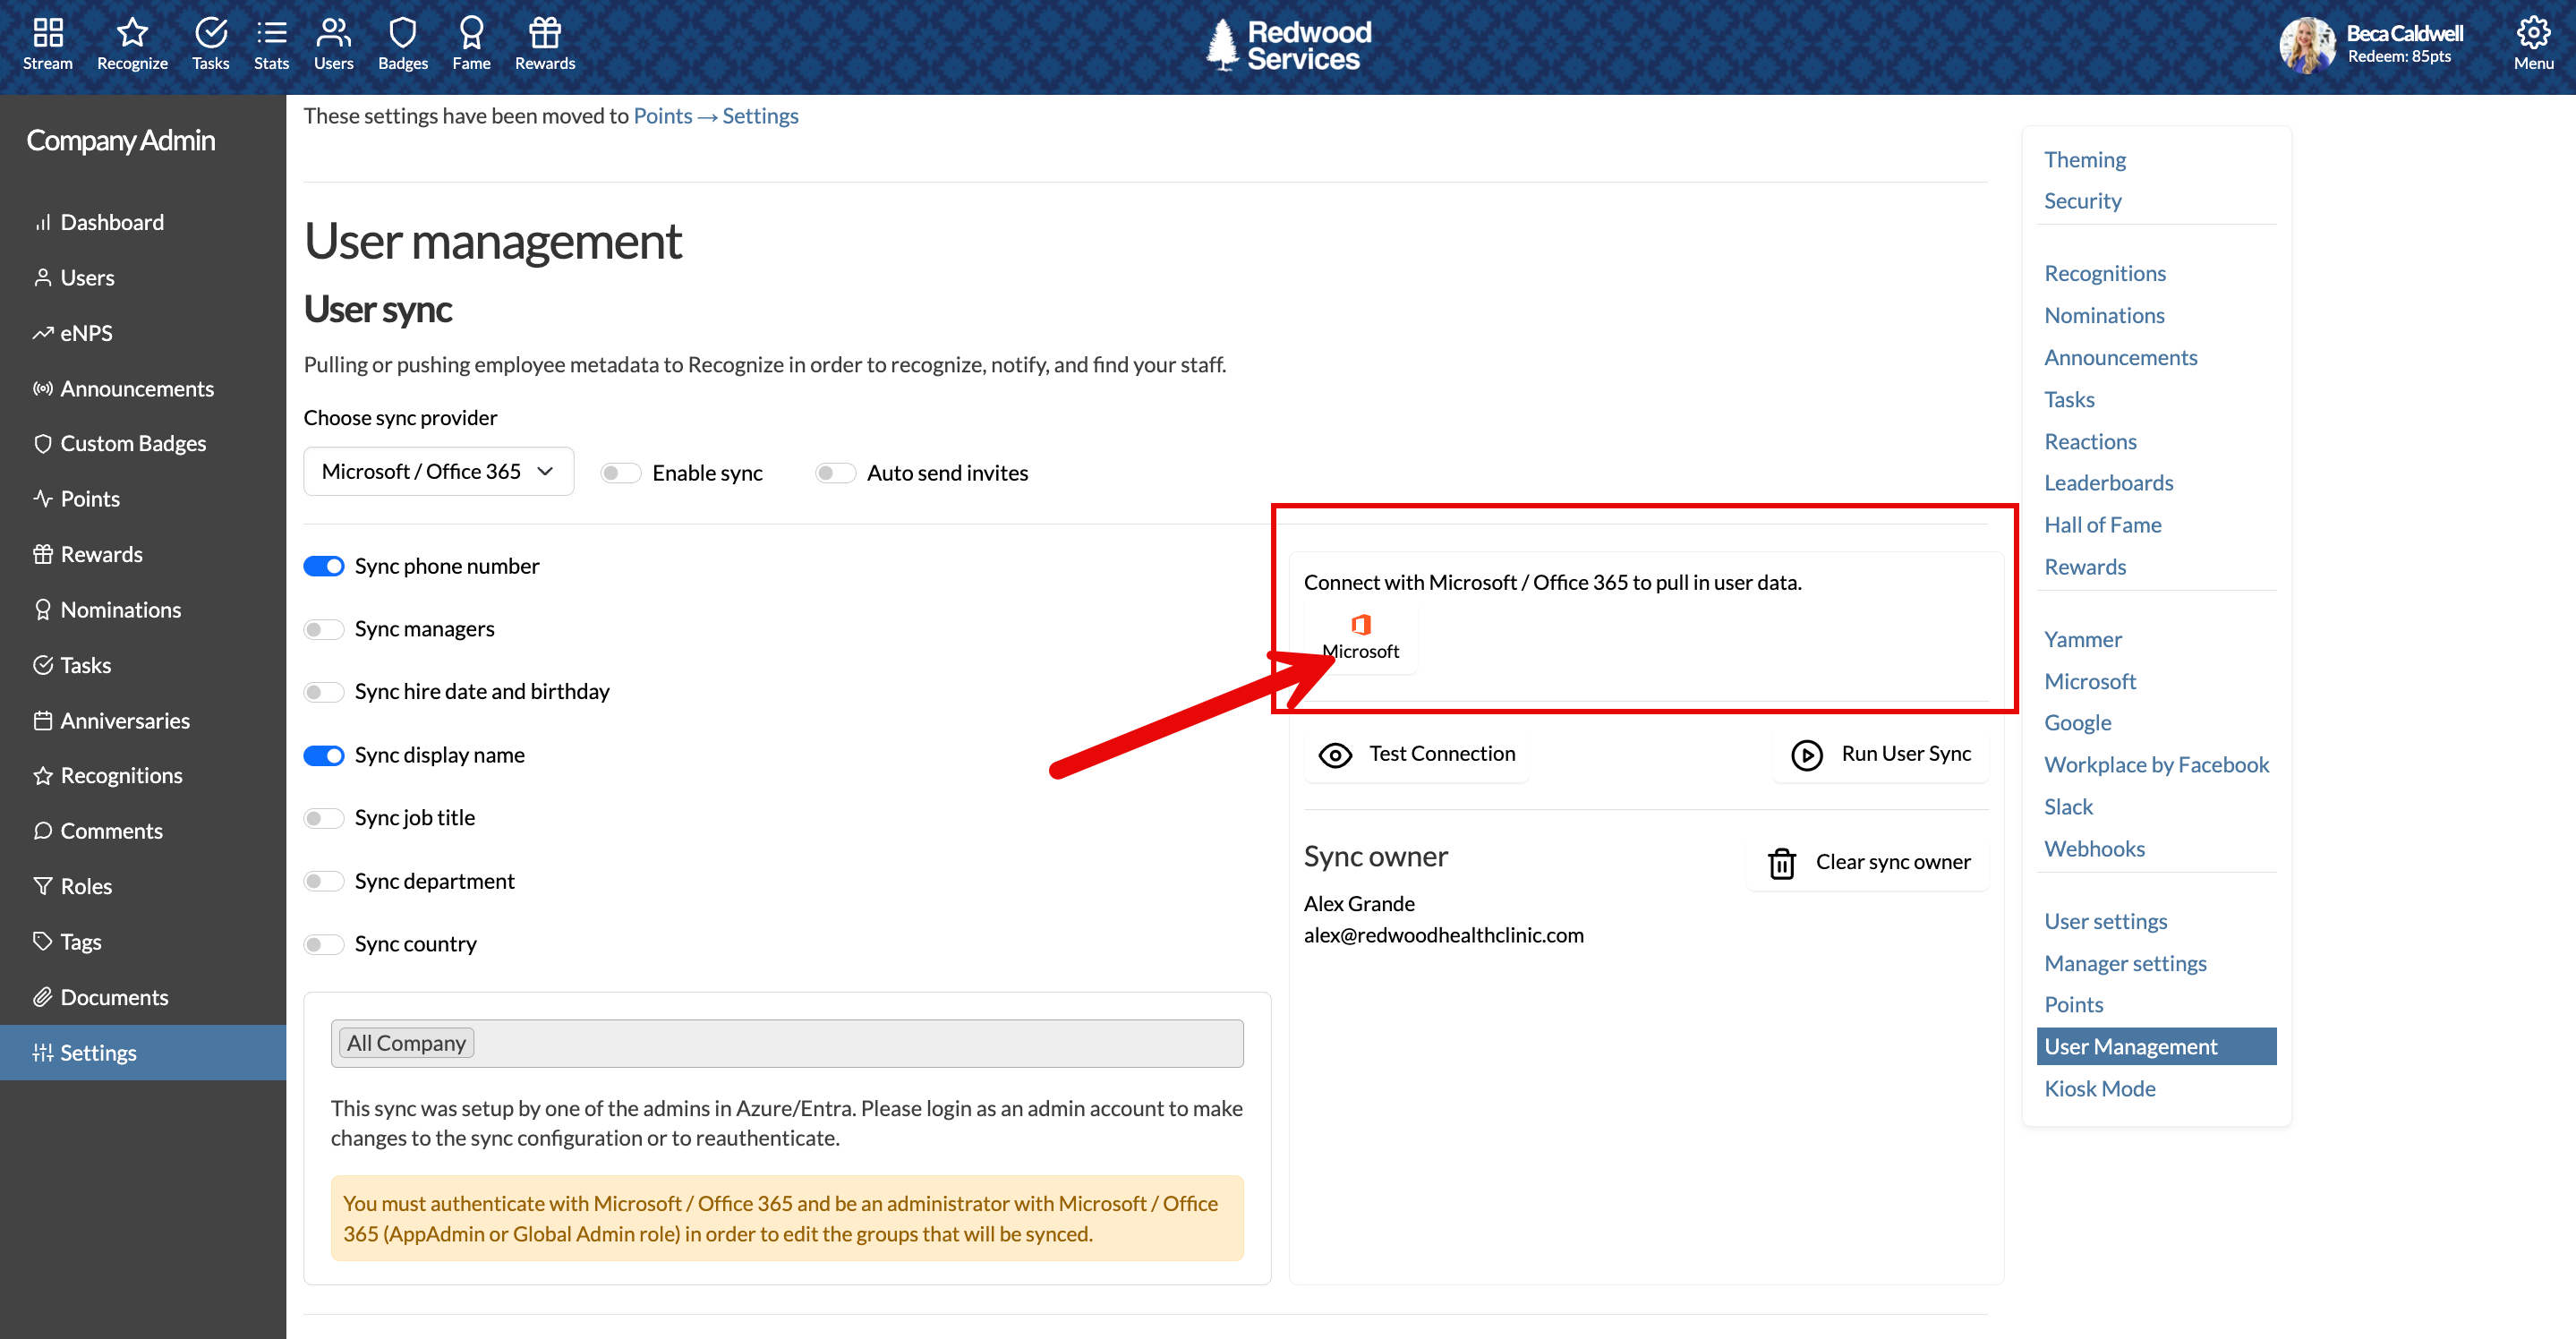
Task: Enable Sync hire date and birthday
Action: point(324,693)
